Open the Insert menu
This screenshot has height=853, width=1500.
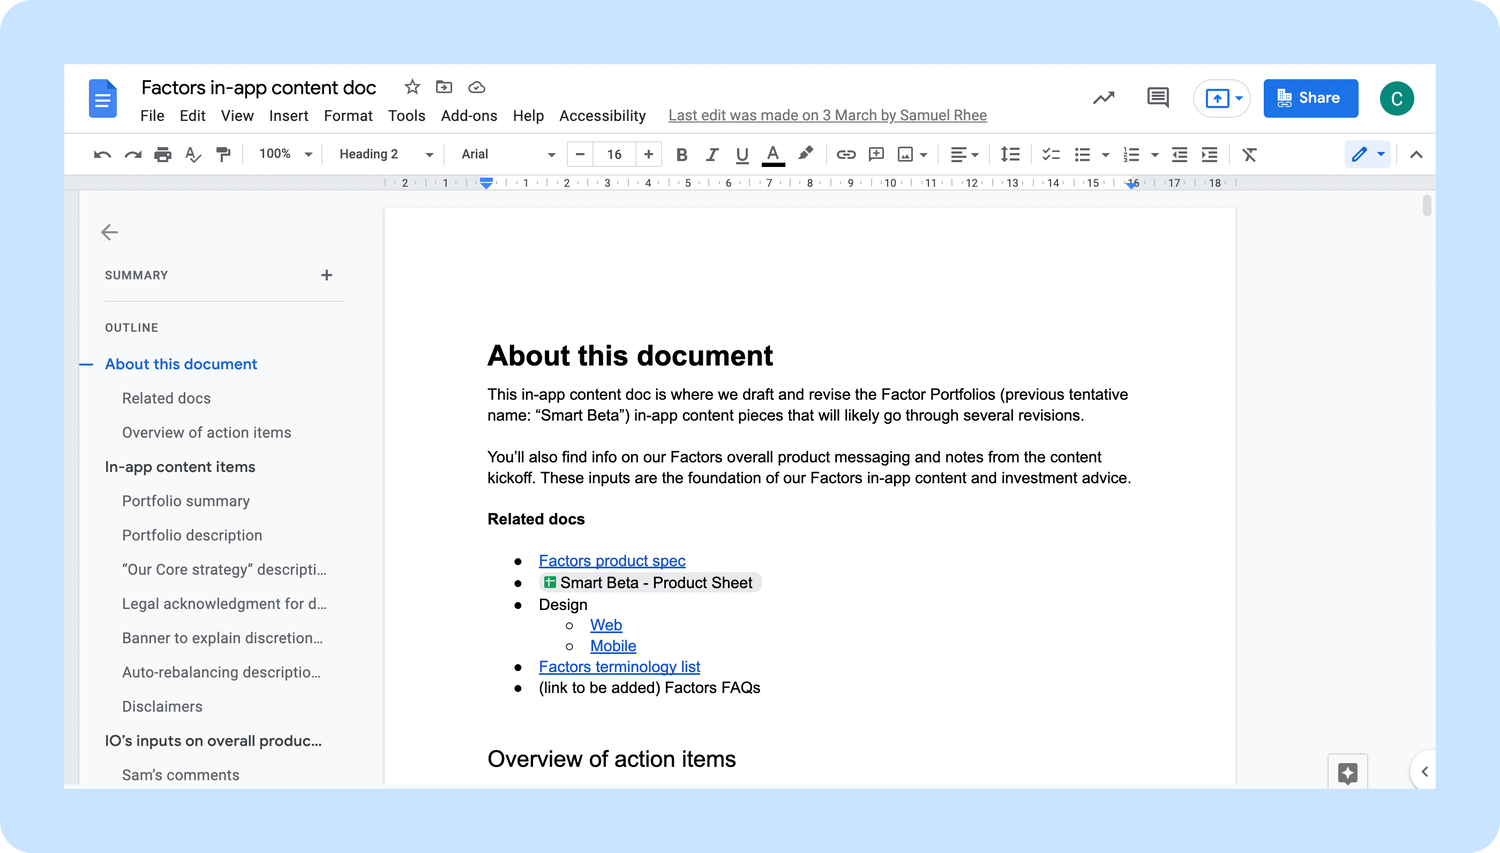tap(289, 116)
